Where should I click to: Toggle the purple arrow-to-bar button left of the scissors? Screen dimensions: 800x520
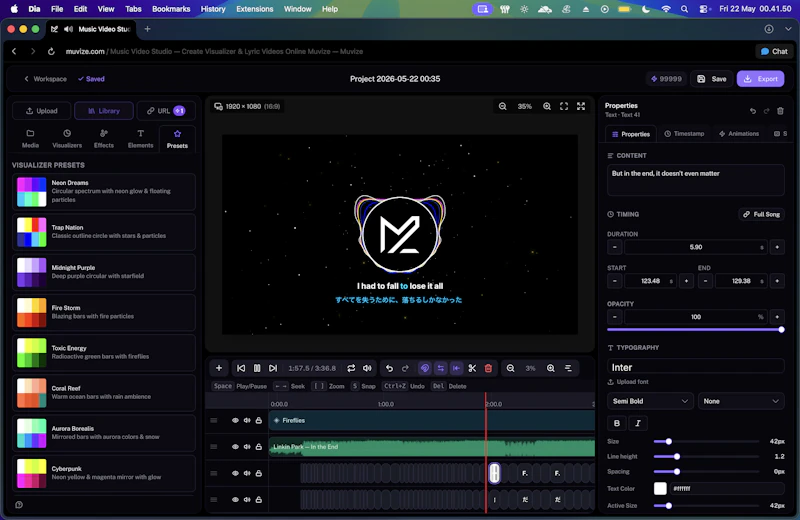point(456,368)
